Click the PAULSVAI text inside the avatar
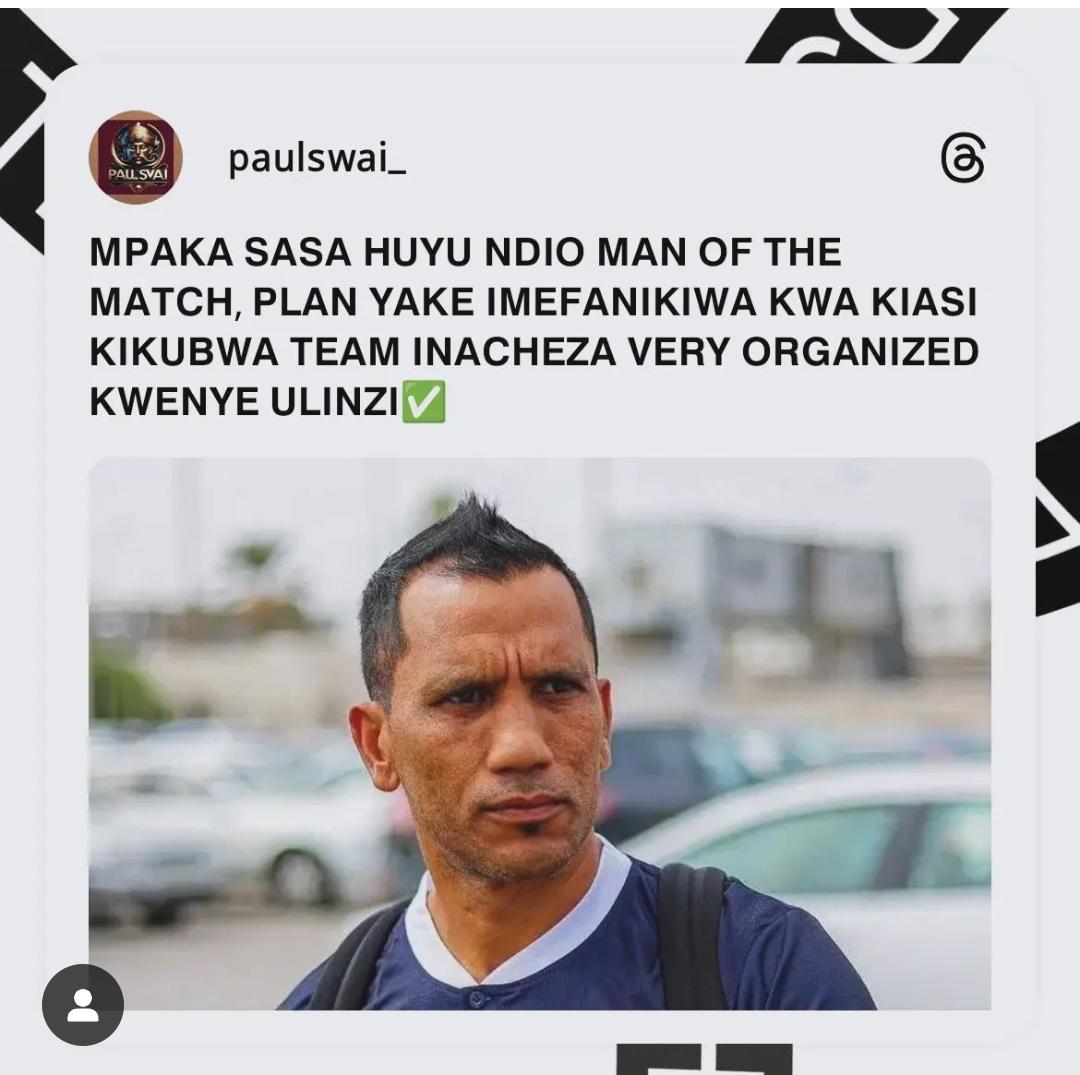This screenshot has height=1075, width=1080. point(136,174)
